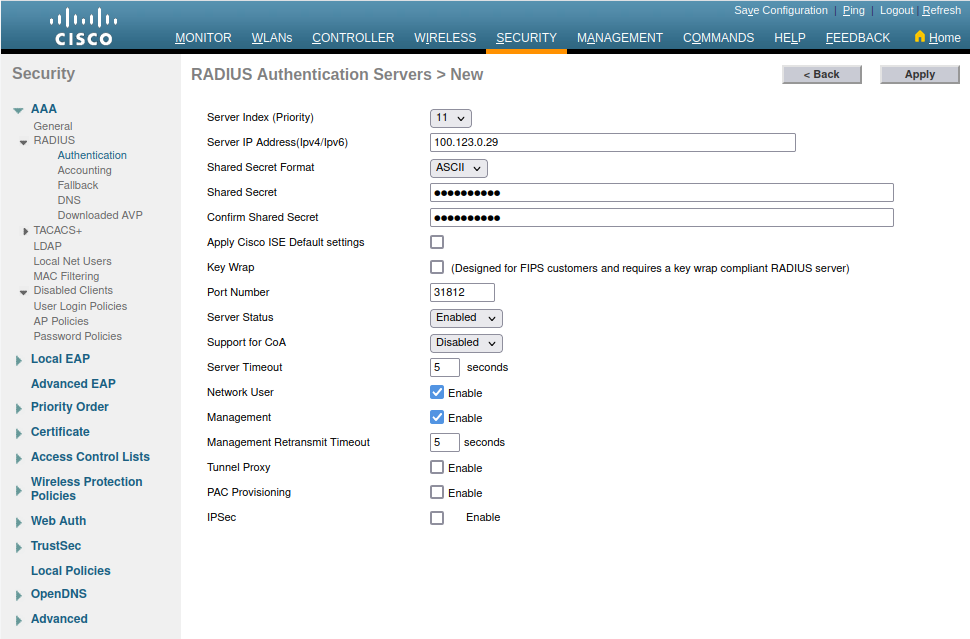The width and height of the screenshot is (970, 639).
Task: Click the Cisco logo
Action: (84, 27)
